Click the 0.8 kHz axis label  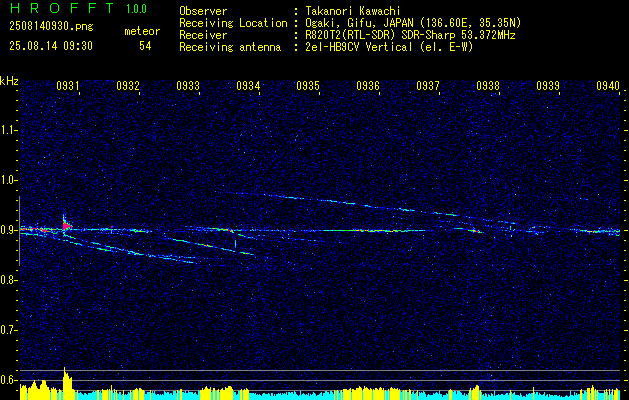click(x=9, y=280)
